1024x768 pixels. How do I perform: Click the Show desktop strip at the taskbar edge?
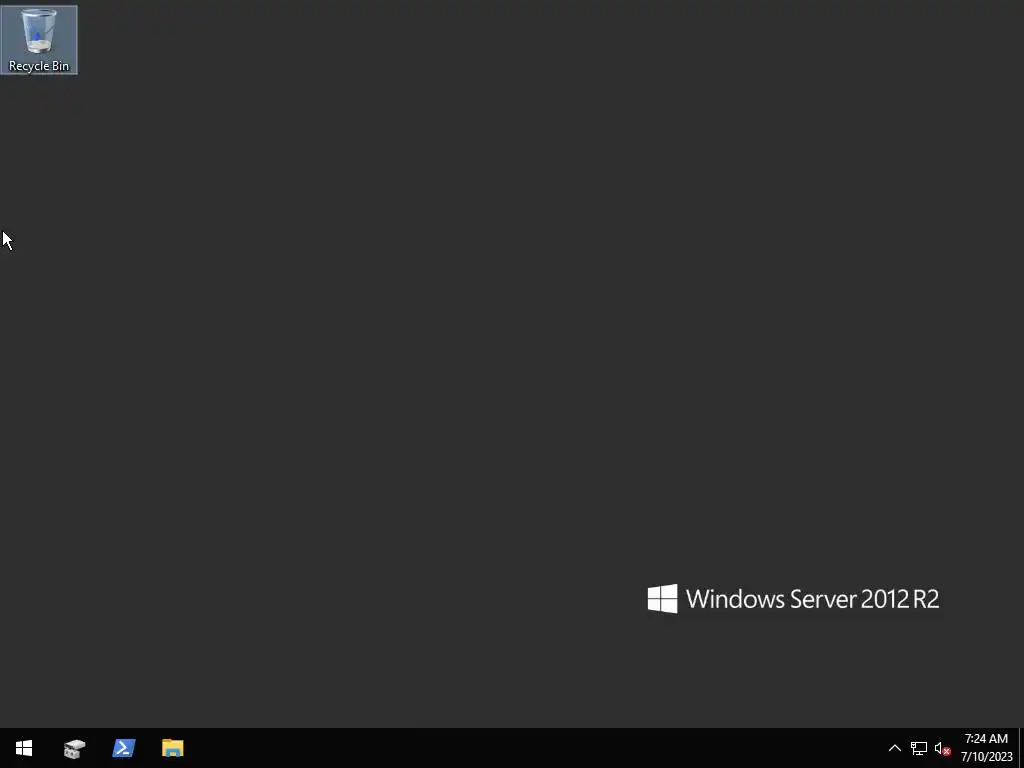pos(1021,748)
